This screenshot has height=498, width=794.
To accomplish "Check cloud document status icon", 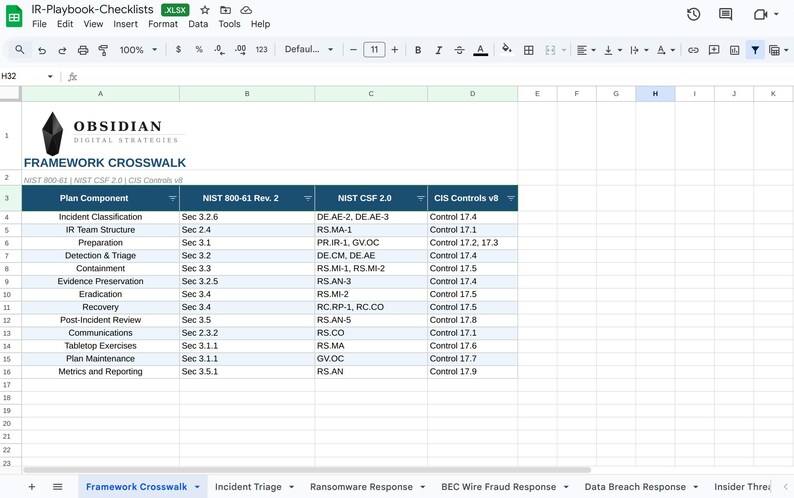I will click(246, 10).
